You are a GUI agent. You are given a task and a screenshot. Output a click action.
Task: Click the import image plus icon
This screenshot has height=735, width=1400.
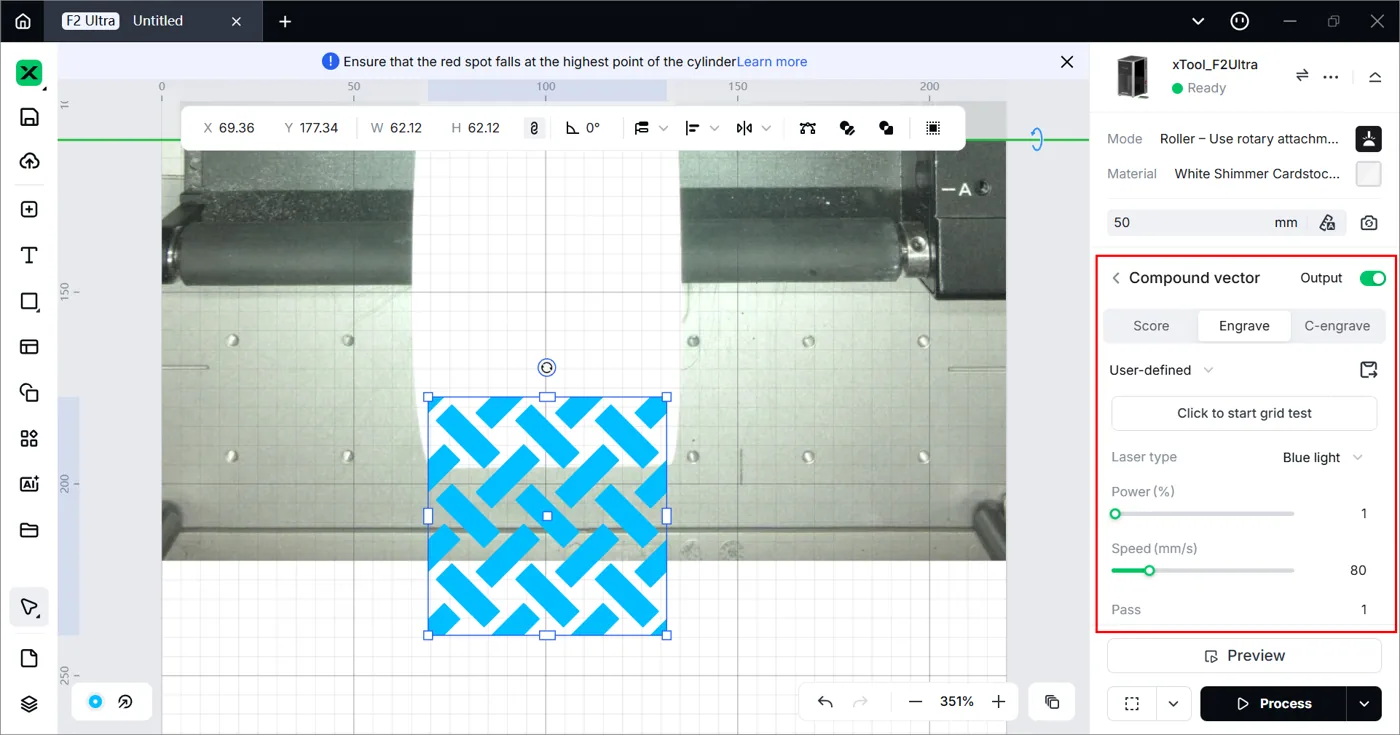coord(29,209)
